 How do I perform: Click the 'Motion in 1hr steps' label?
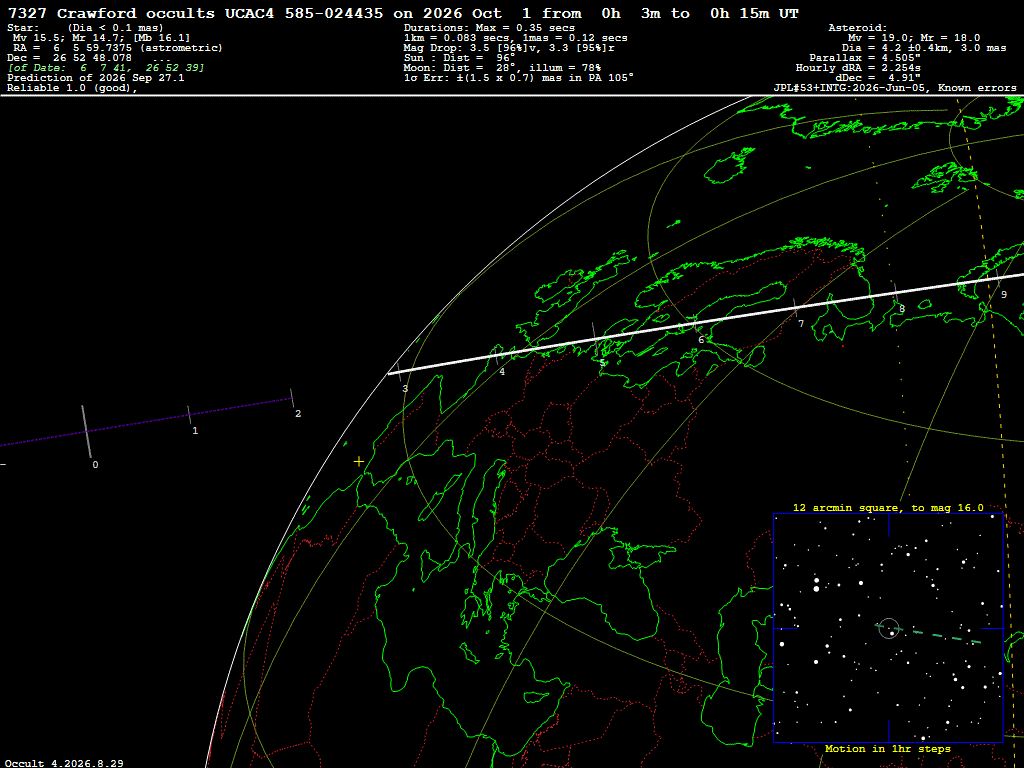888,749
